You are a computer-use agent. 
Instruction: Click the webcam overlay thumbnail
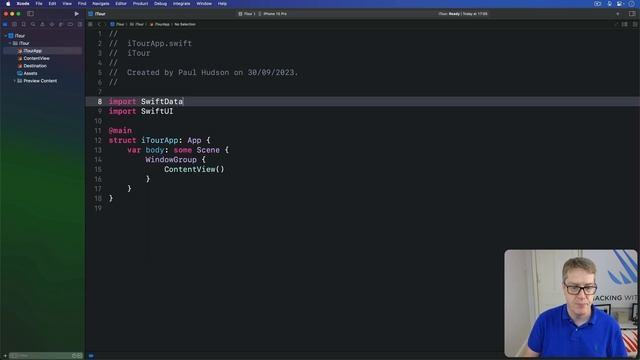coord(571,304)
